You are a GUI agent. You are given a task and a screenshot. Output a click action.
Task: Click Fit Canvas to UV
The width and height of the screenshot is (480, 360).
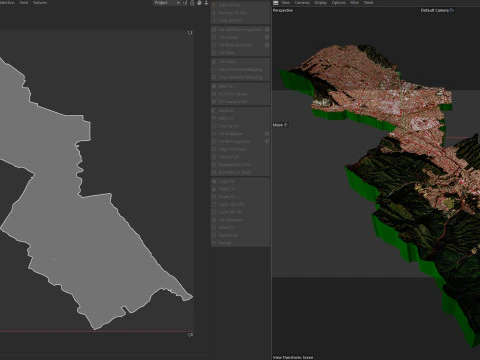pos(240,102)
